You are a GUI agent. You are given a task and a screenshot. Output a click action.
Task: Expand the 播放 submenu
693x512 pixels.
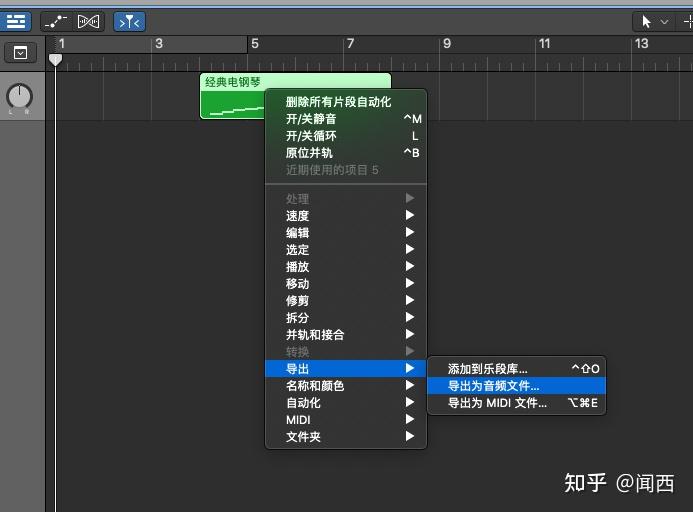click(346, 267)
